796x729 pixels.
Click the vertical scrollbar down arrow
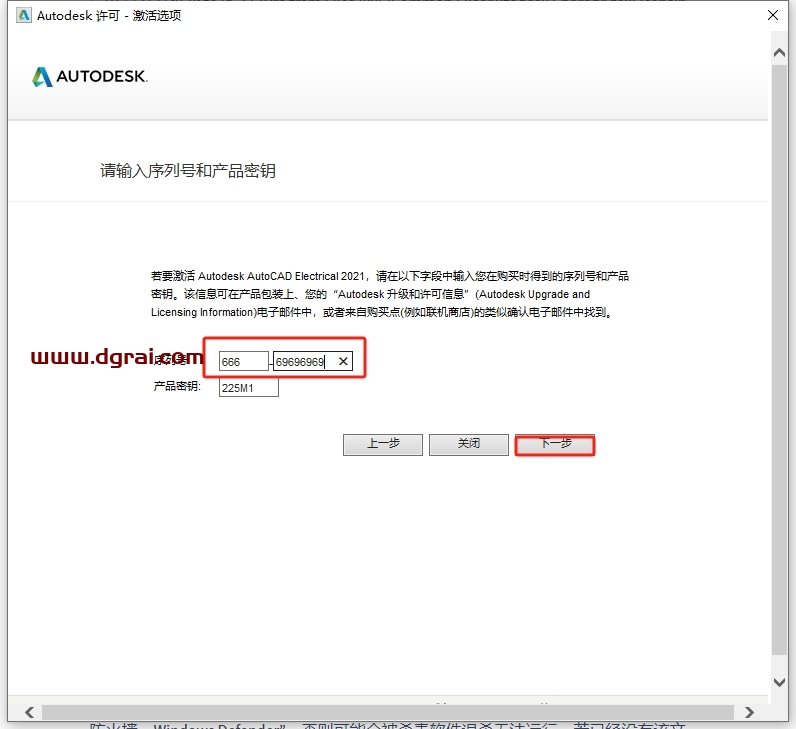click(779, 682)
